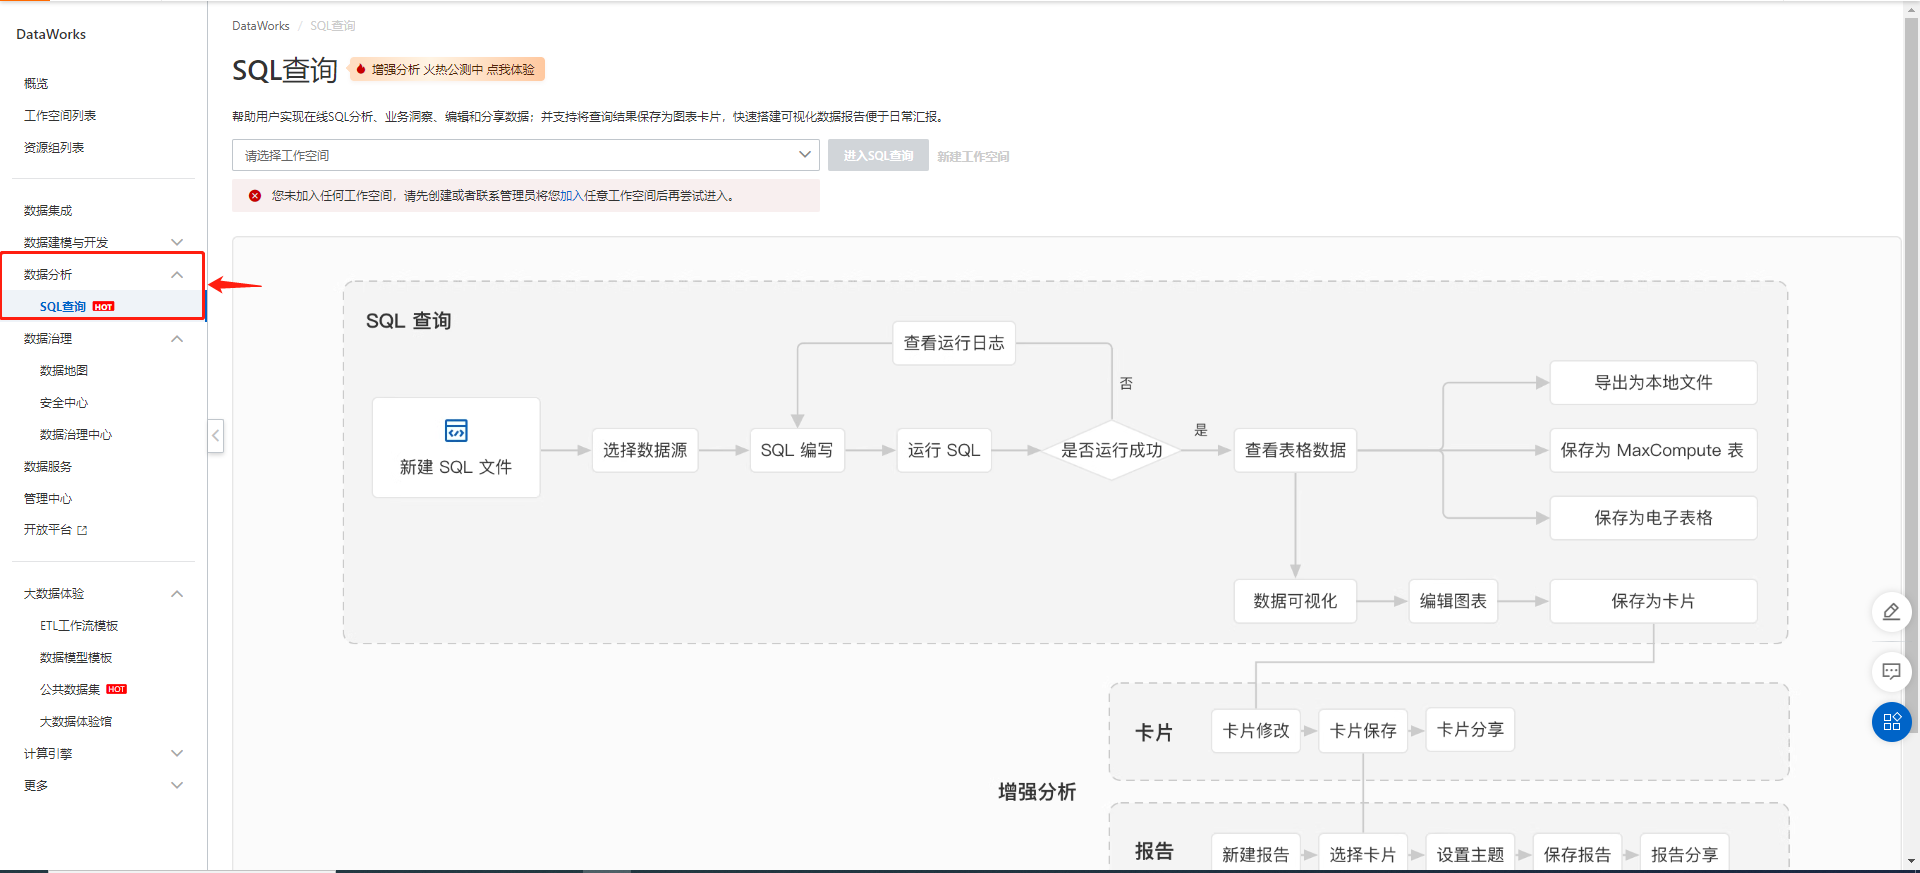
Task: Click the 是否运行成功 decision diamond
Action: tap(1112, 450)
